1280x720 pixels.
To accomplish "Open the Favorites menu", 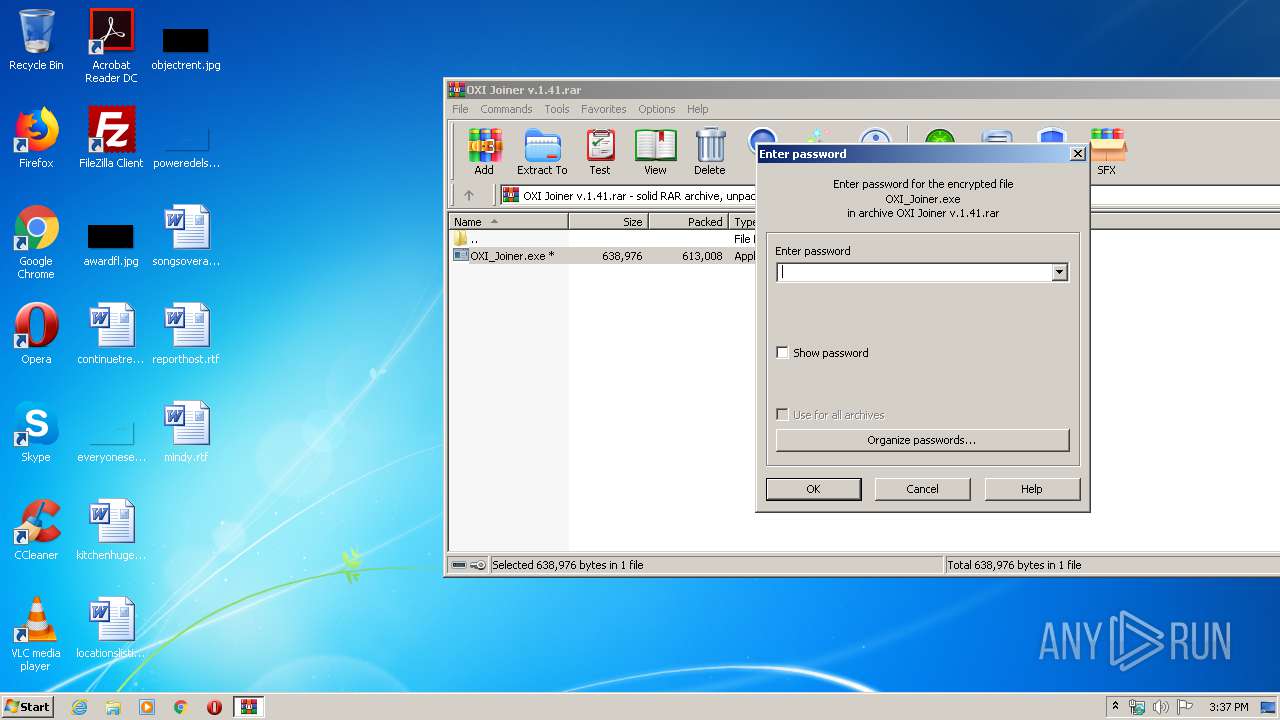I will [604, 109].
